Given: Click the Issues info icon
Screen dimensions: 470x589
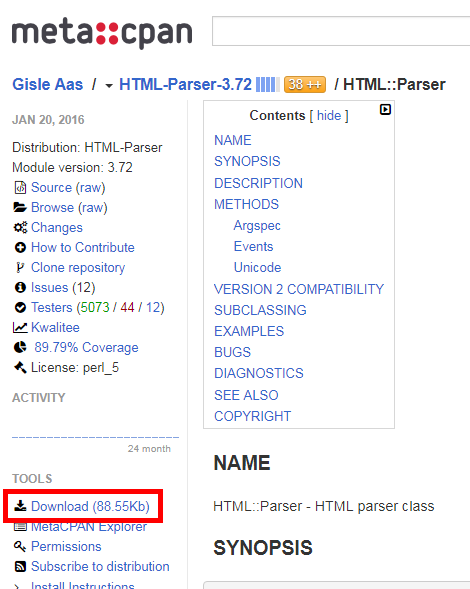Looking at the screenshot, I should [x=20, y=287].
